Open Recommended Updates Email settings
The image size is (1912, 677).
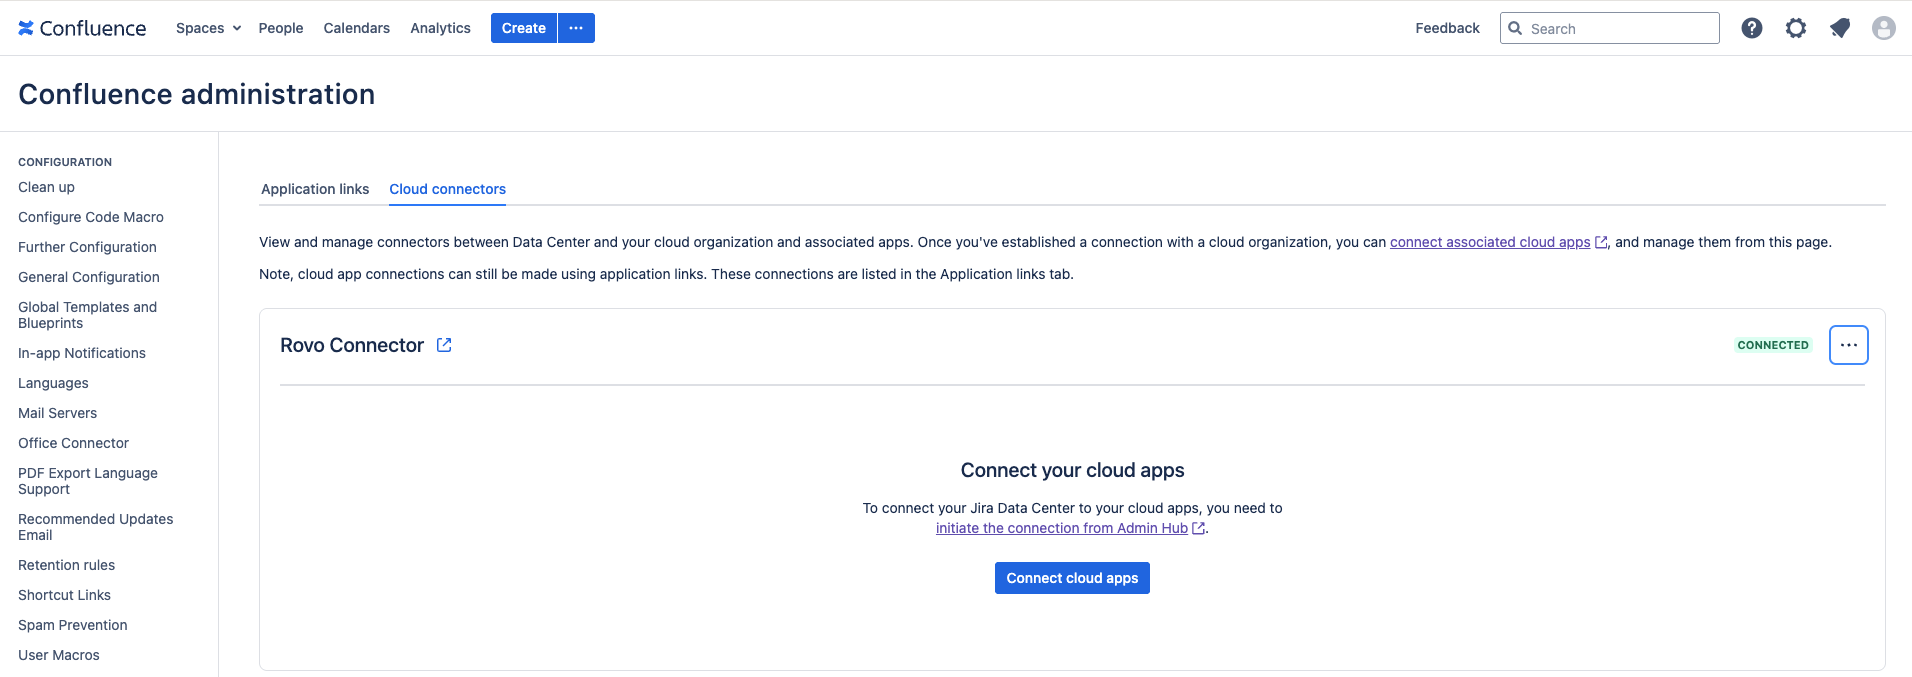[96, 527]
